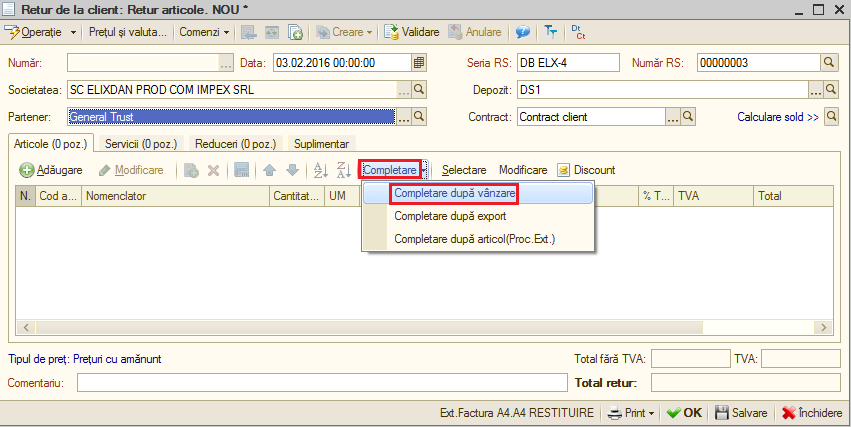Click into the Comentariu text field

[x=322, y=383]
